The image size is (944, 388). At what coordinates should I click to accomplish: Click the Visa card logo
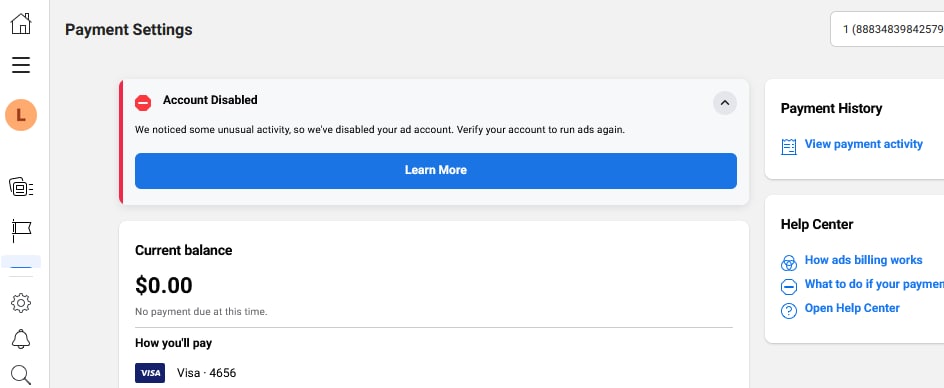[150, 373]
